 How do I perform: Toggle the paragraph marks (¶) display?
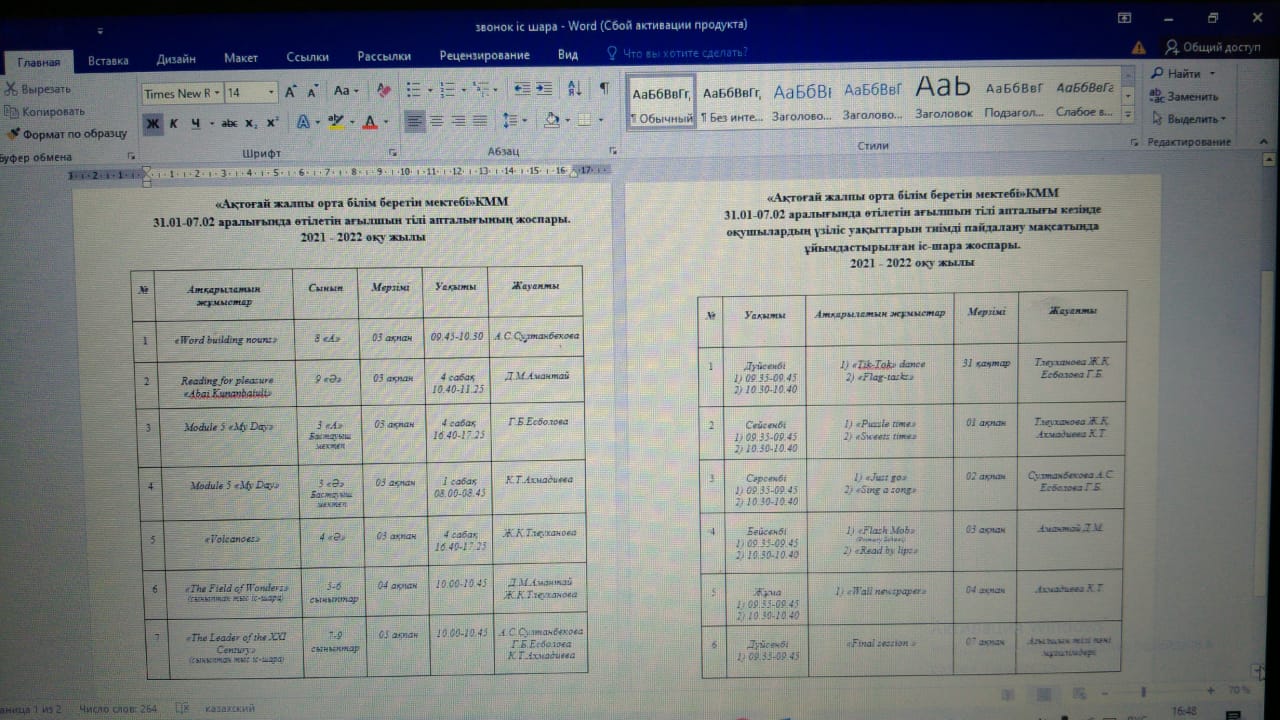(x=603, y=88)
